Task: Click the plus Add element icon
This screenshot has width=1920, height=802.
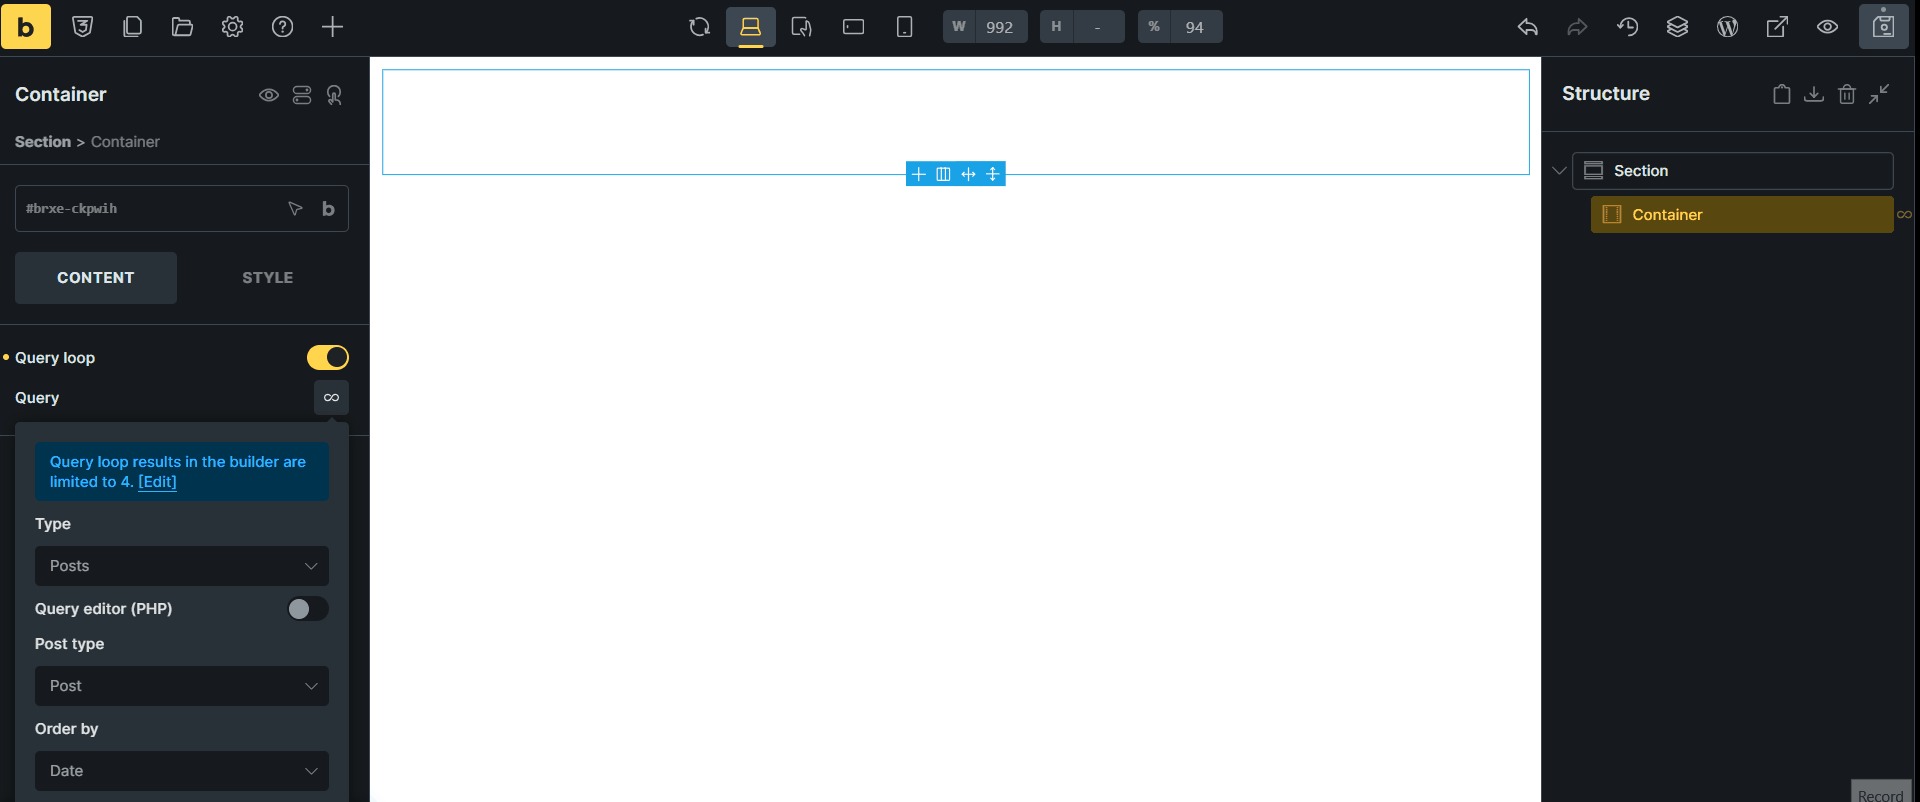Action: 332,27
